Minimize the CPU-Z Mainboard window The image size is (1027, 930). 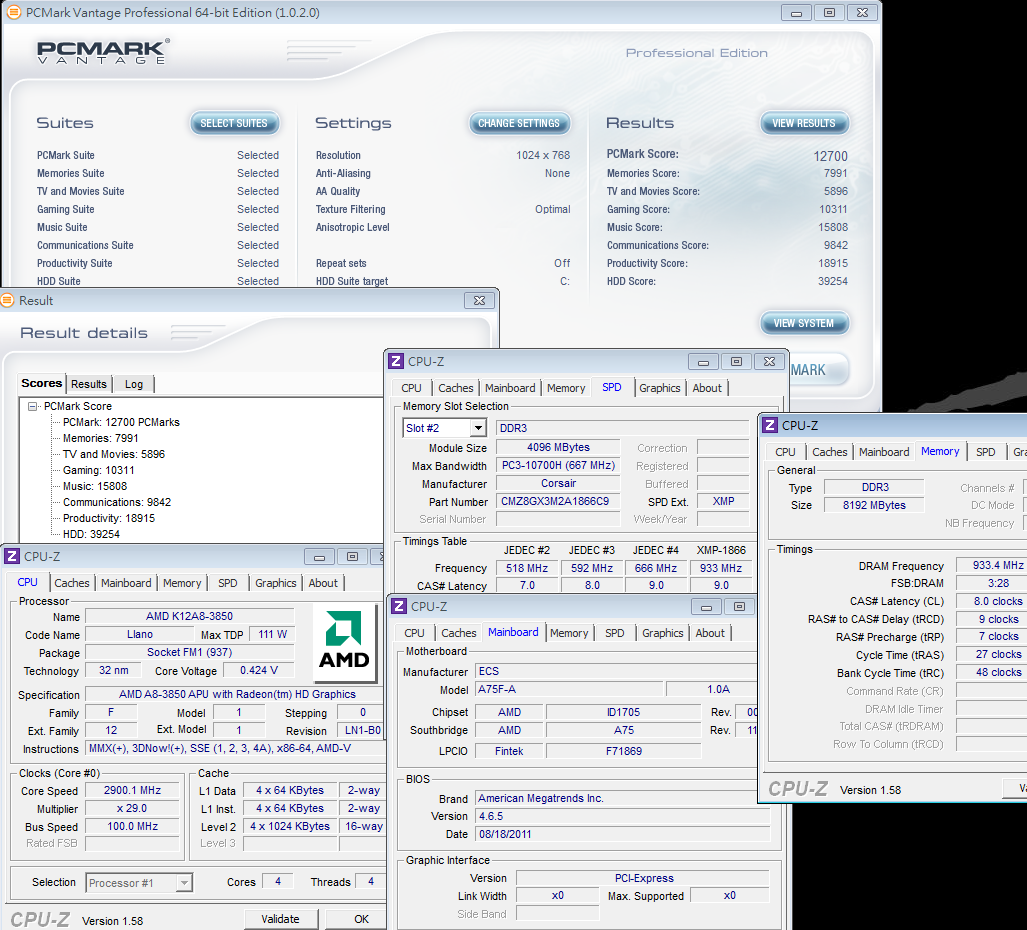[x=706, y=607]
